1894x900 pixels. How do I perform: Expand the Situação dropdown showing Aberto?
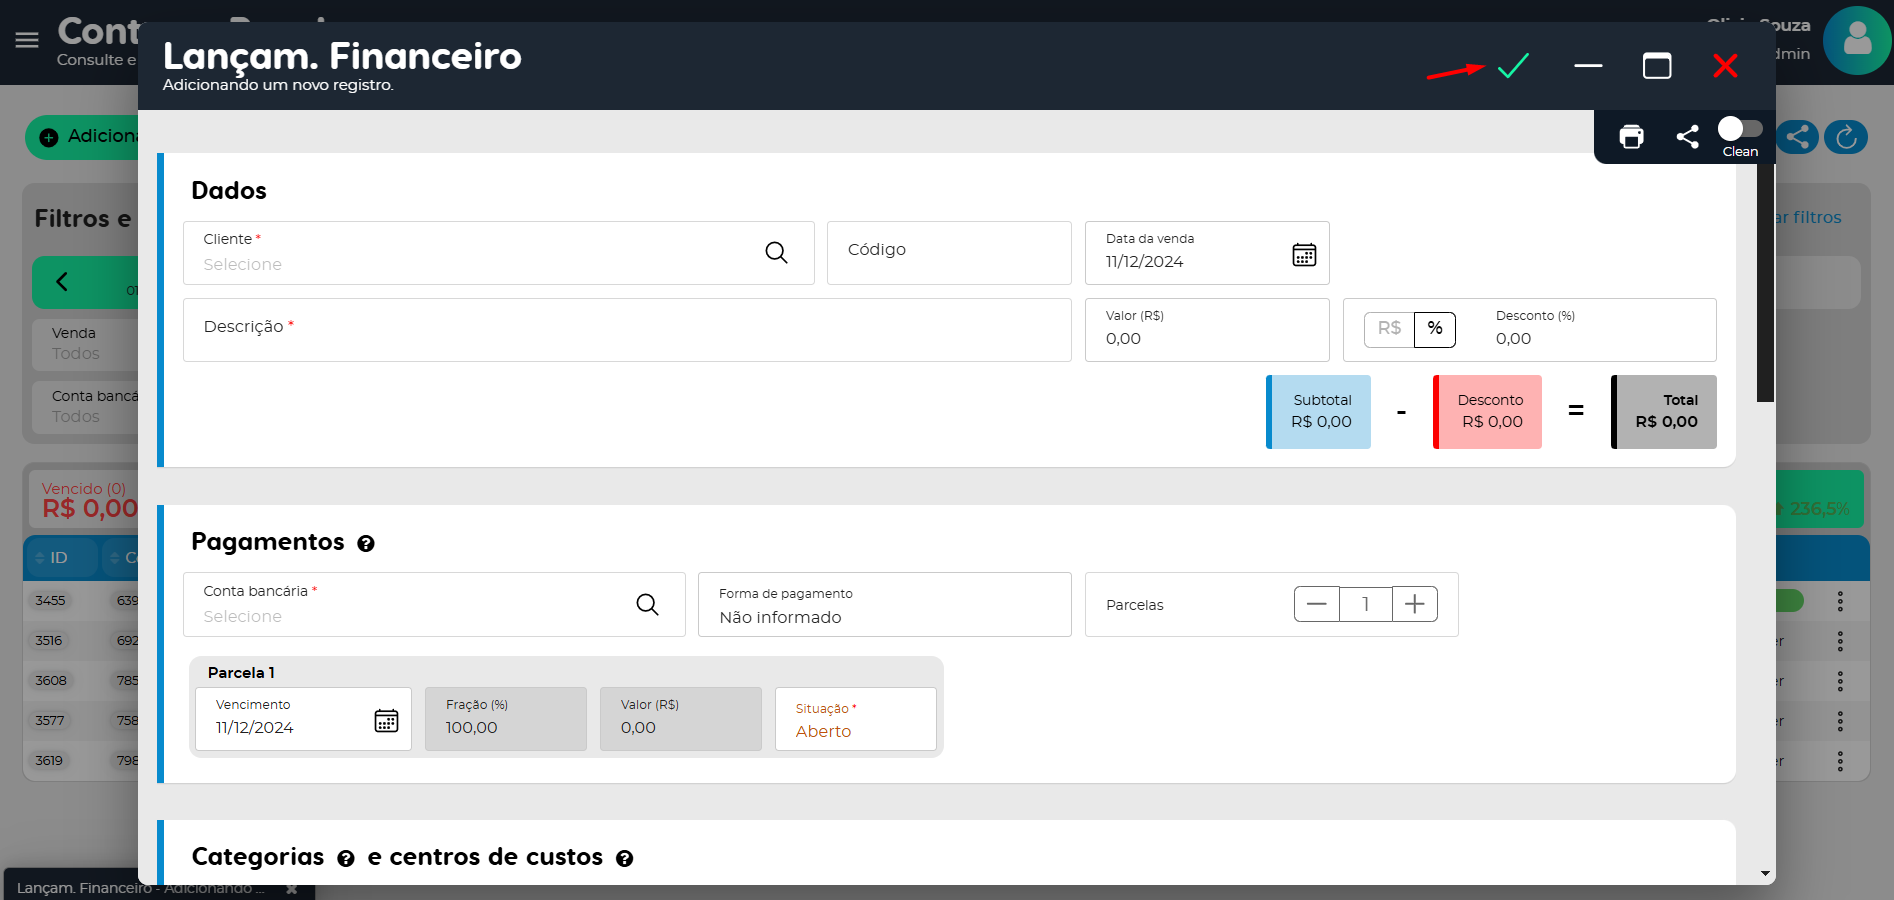(855, 720)
